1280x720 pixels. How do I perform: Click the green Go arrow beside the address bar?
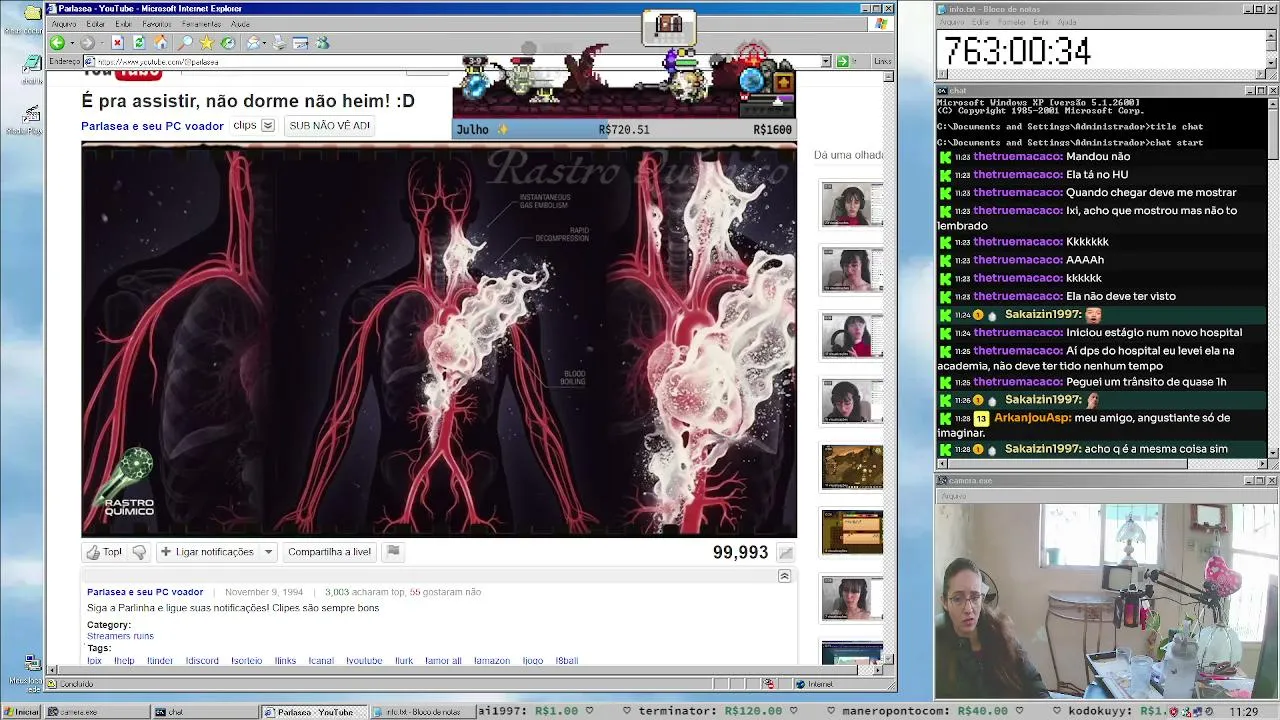pos(843,61)
